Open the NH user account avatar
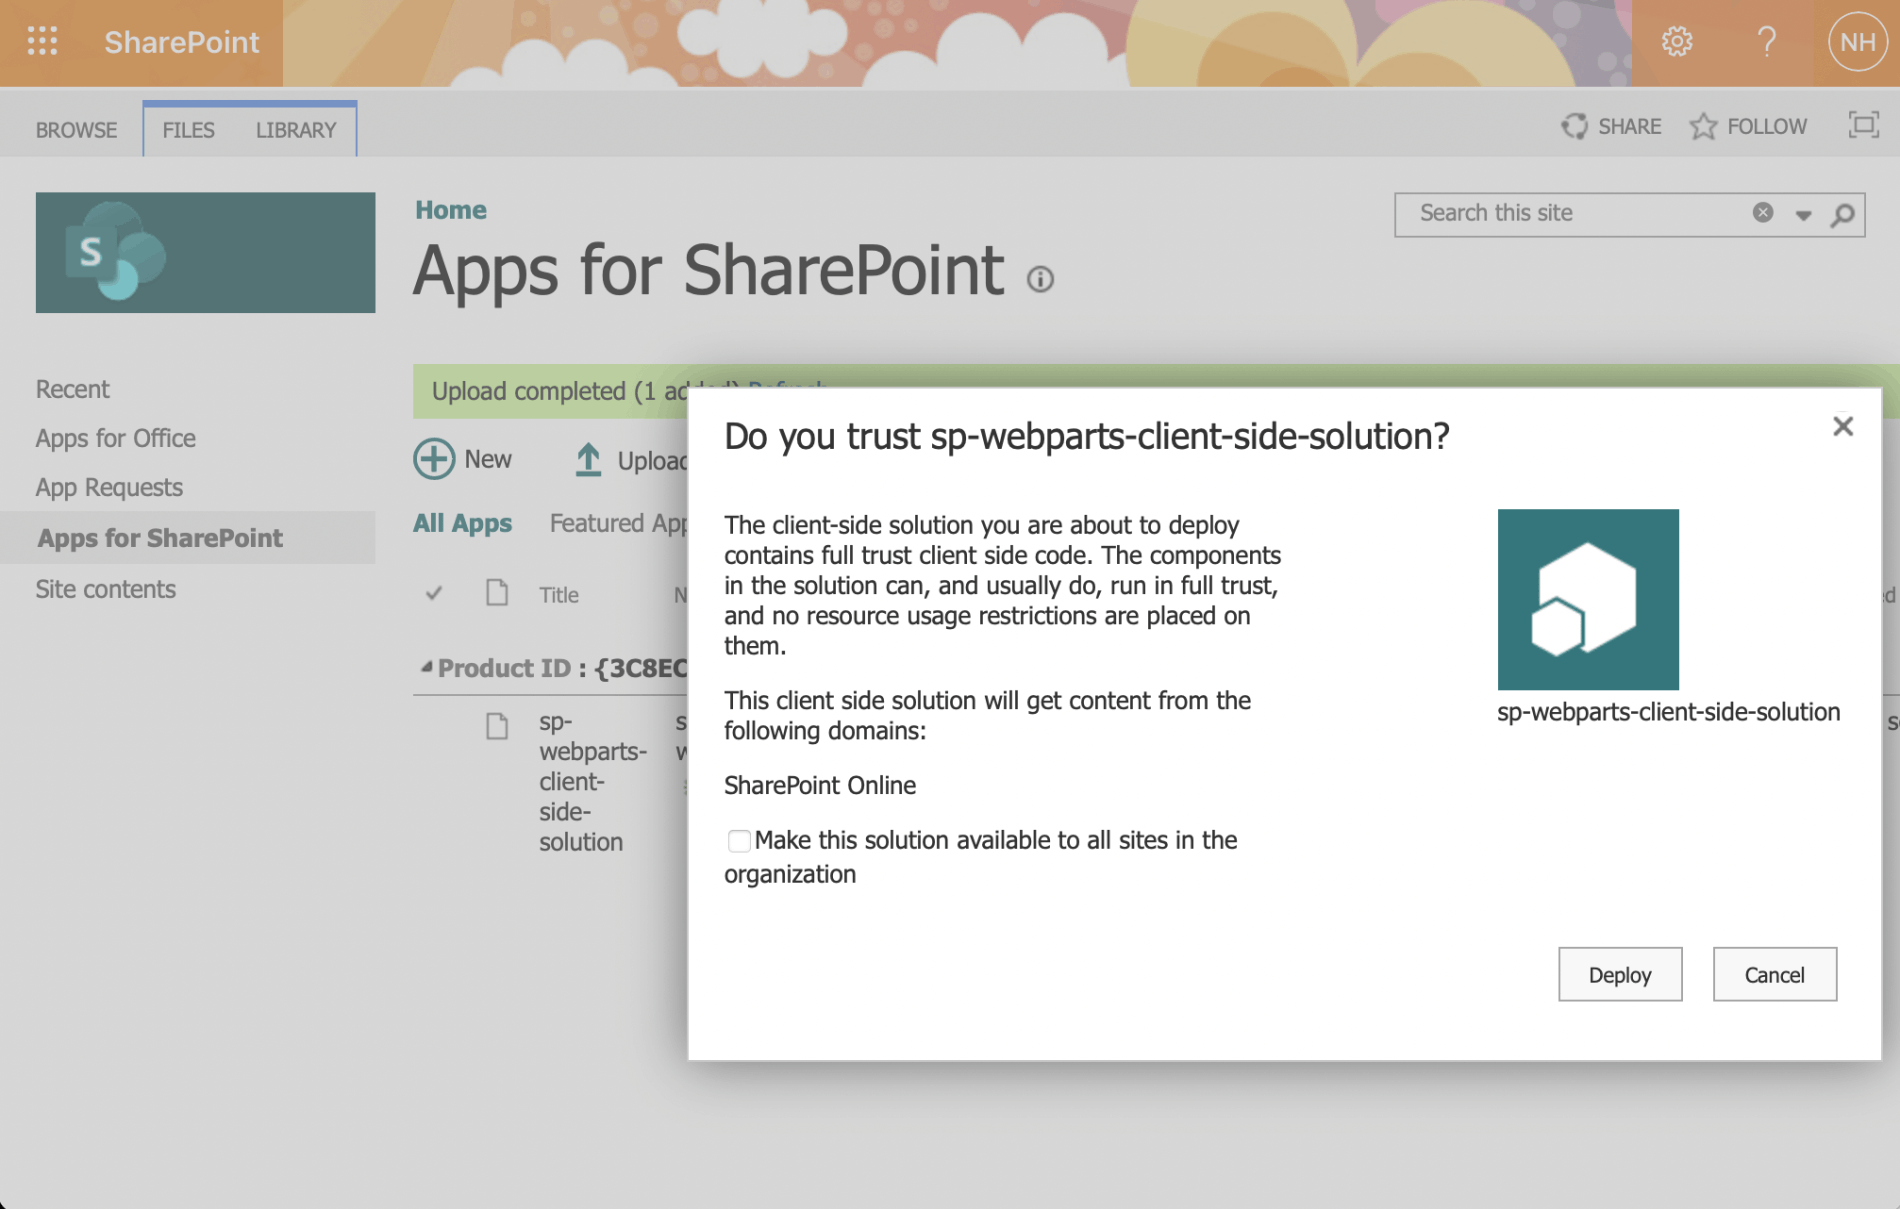 tap(1856, 42)
